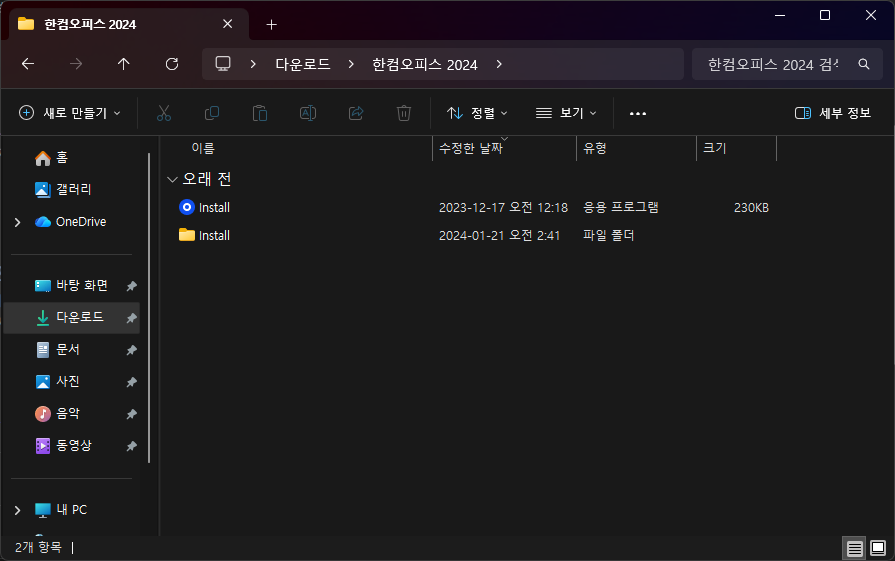Click the Share icon in toolbar
Viewport: 895px width, 561px height.
tap(356, 113)
